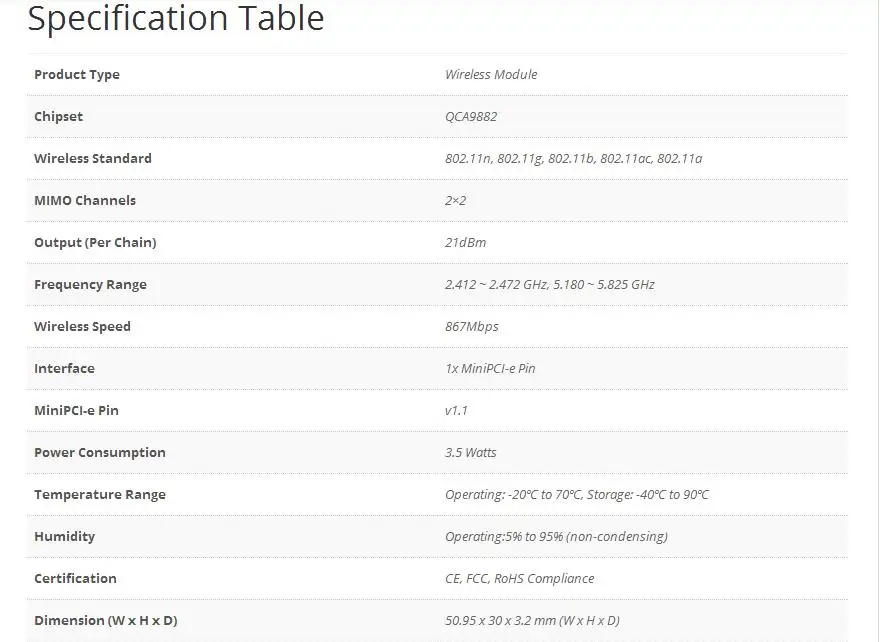
Task: Select the '3.5 Watts' value
Action: pos(470,453)
